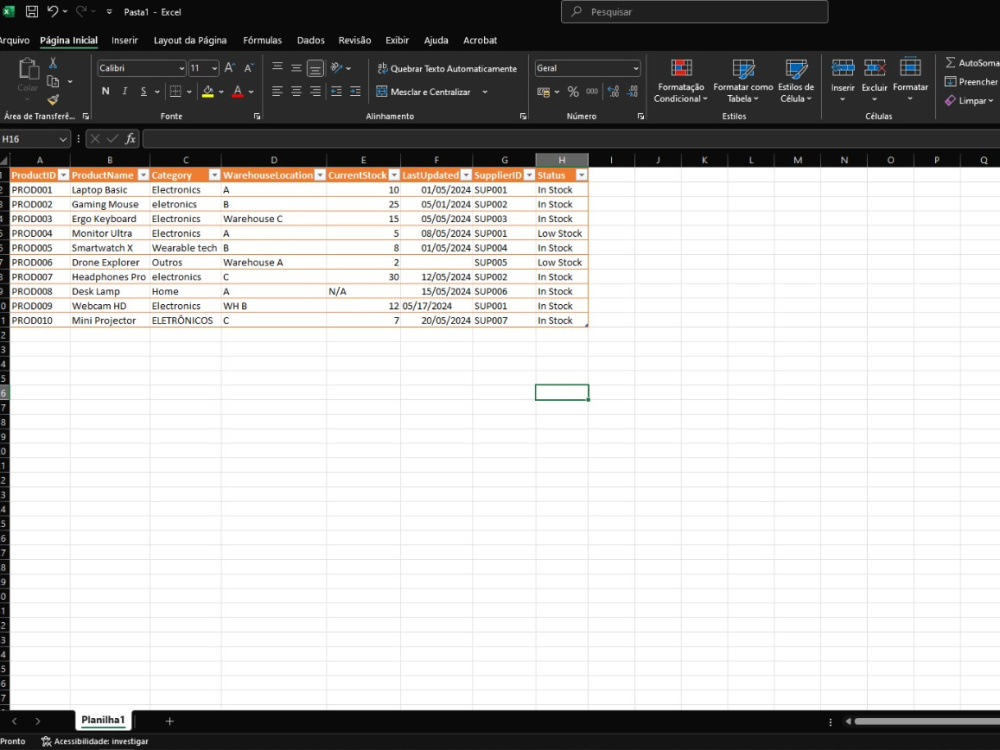This screenshot has height=750, width=1000.
Task: Click the Name Box showing H16
Action: (x=34, y=138)
